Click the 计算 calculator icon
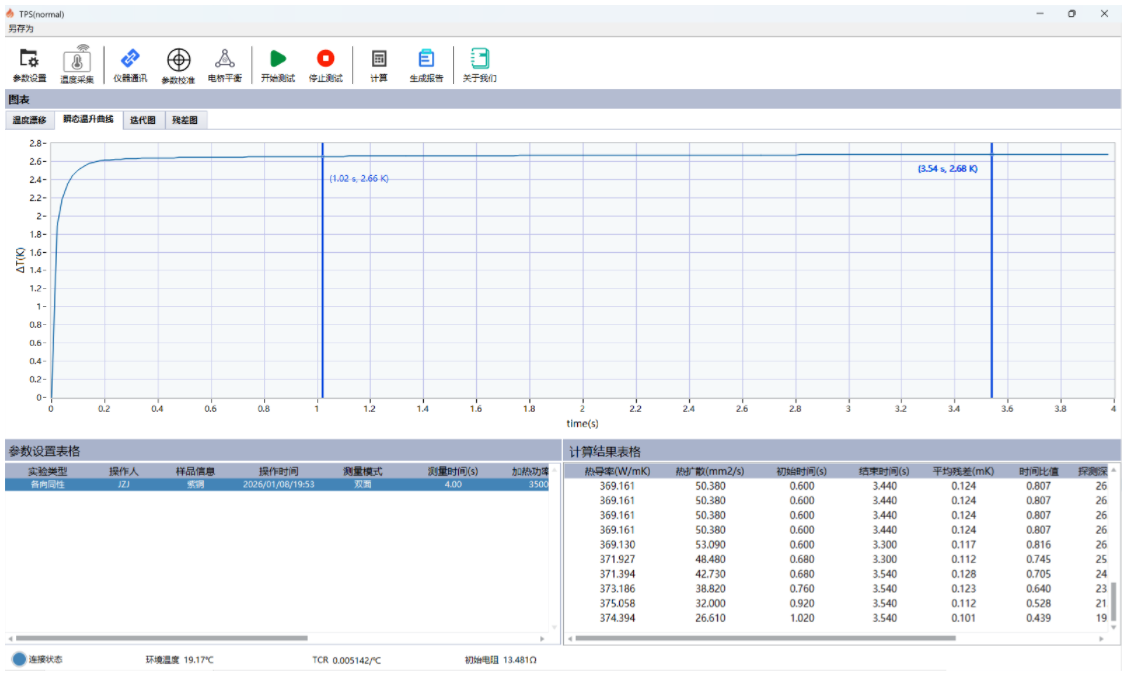 379,64
